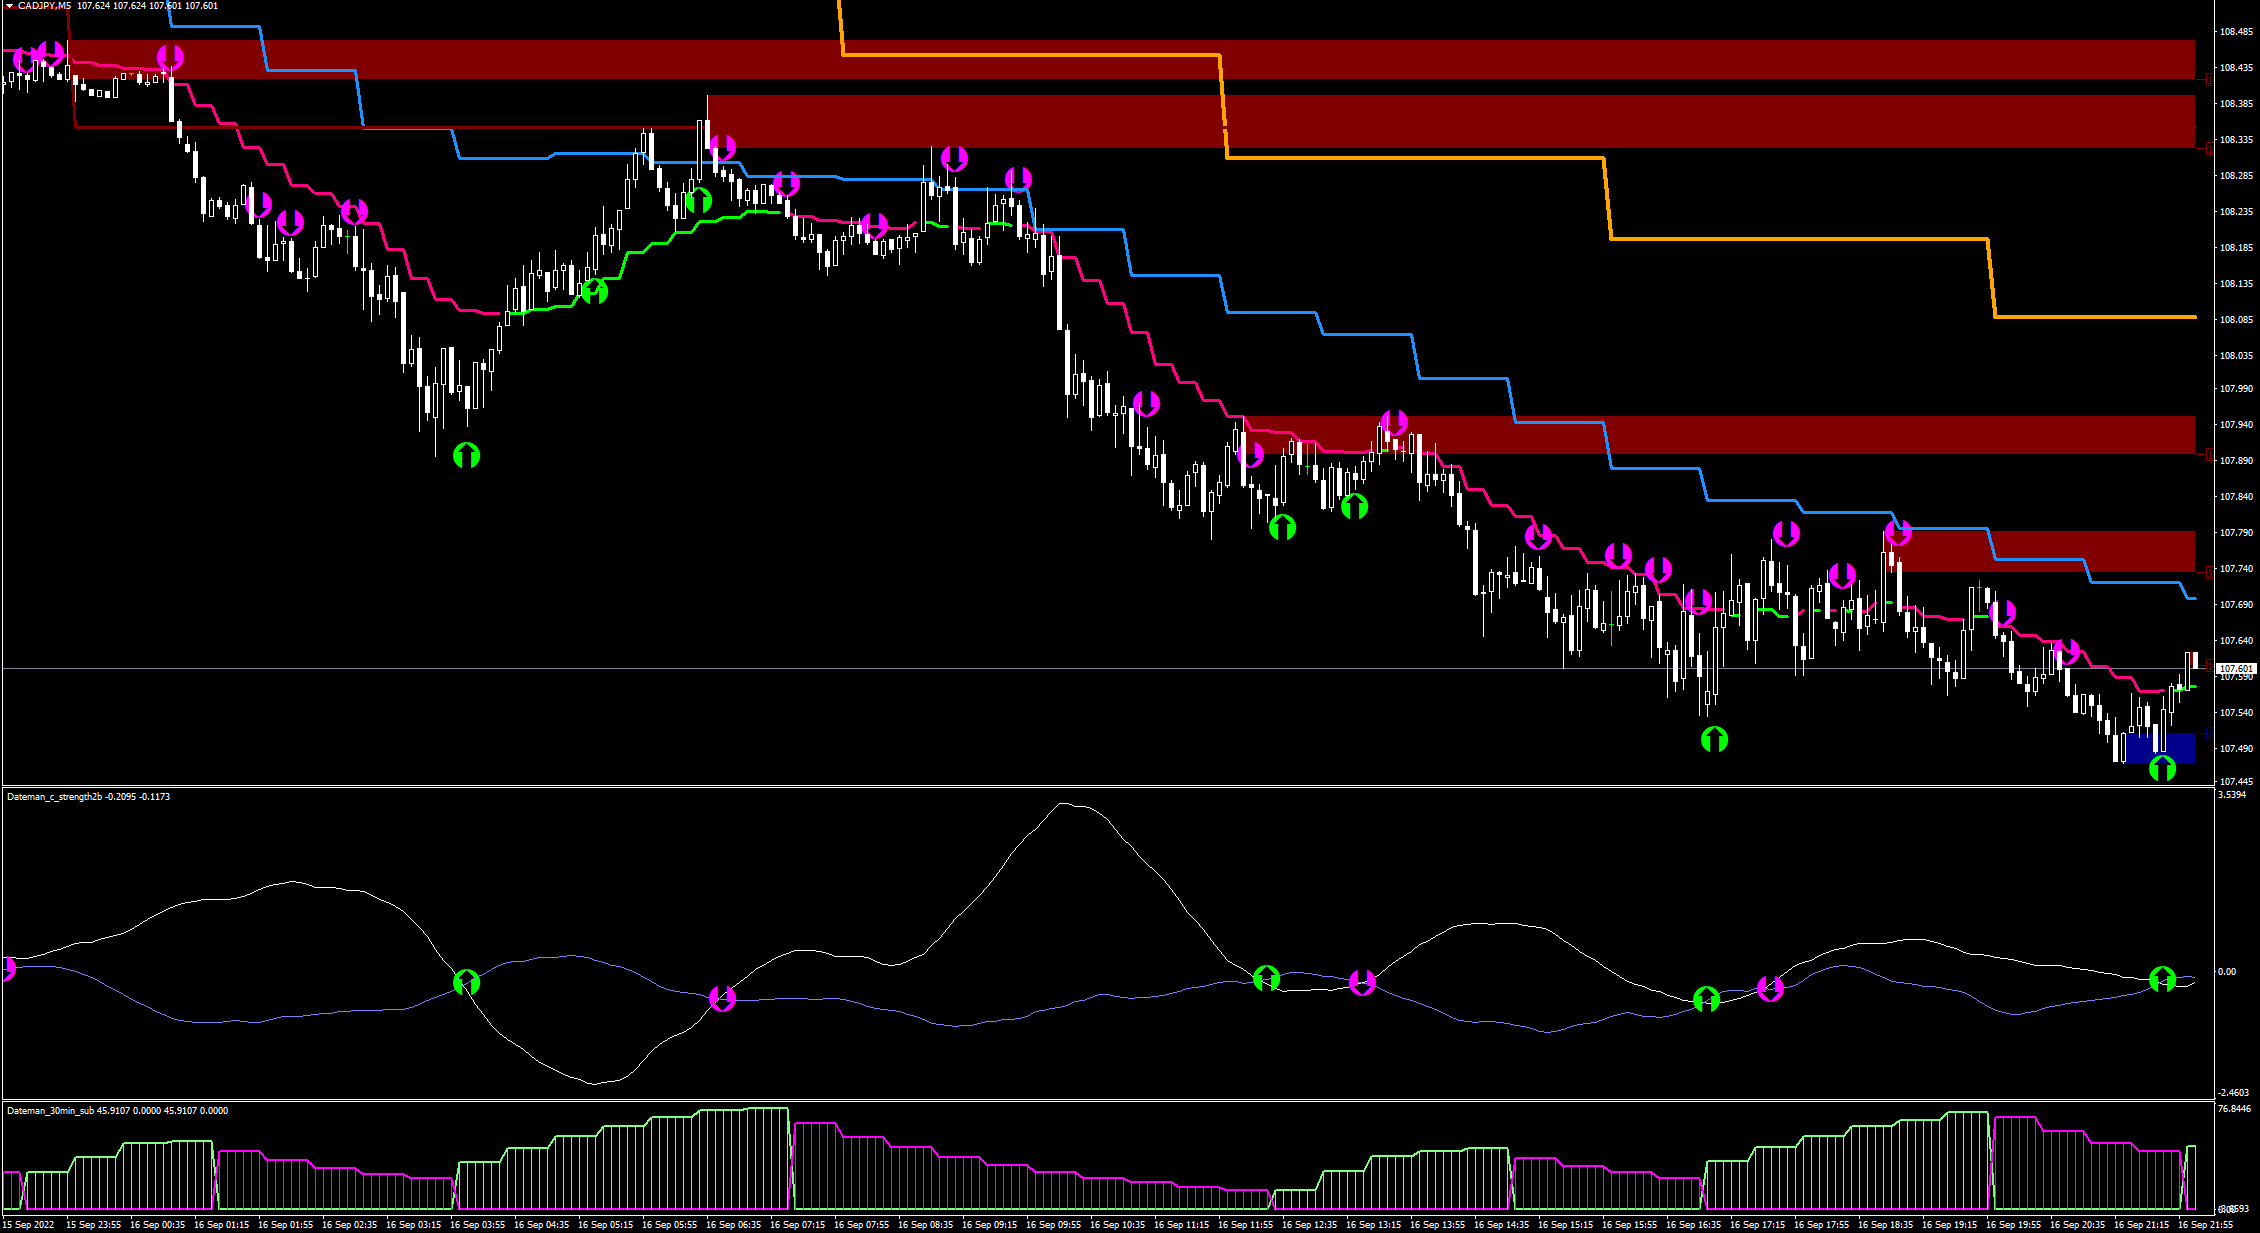Click the CADJPY,M5 chart title label
This screenshot has height=1233, width=2260.
(x=44, y=6)
